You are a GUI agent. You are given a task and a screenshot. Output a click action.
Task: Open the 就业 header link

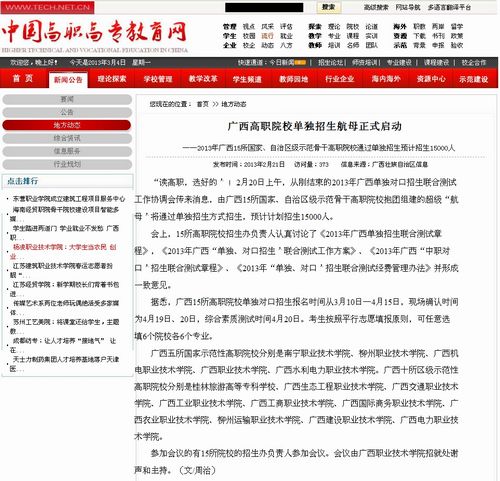tap(286, 36)
